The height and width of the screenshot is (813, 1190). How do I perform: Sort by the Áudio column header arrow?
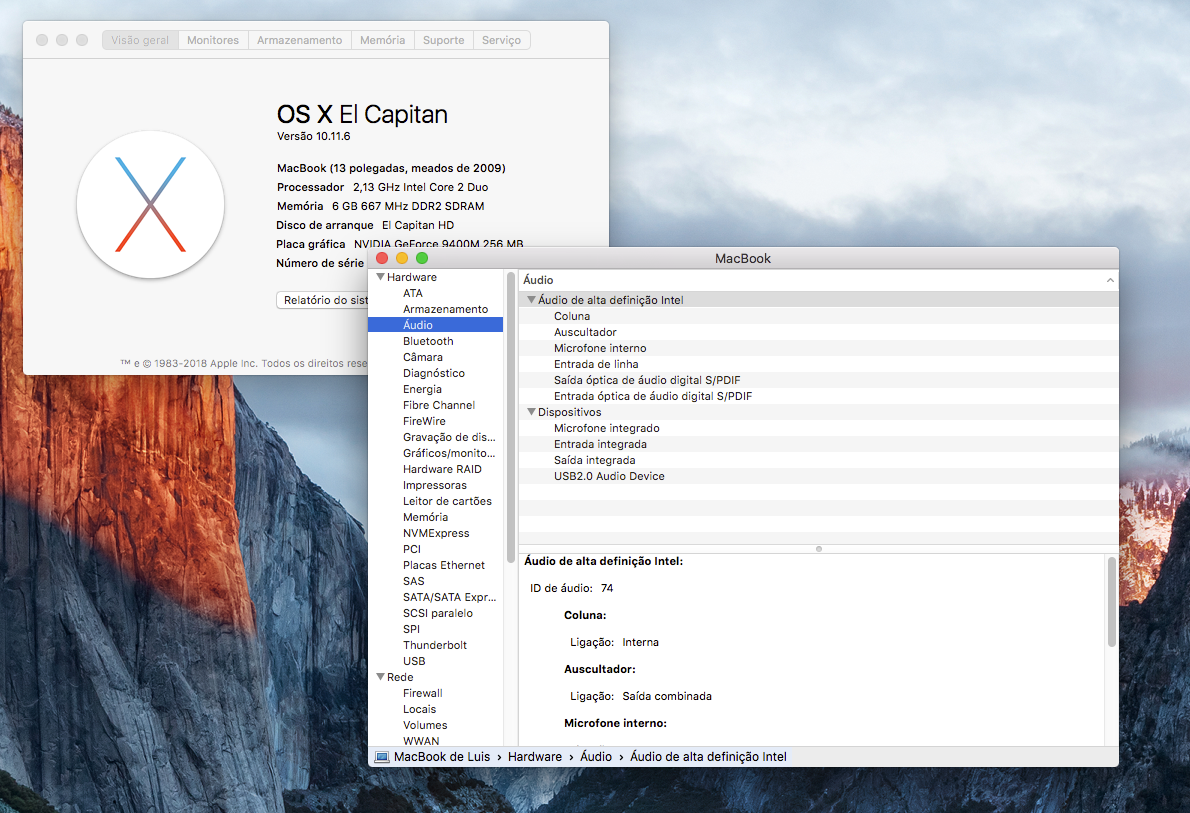[x=1110, y=280]
